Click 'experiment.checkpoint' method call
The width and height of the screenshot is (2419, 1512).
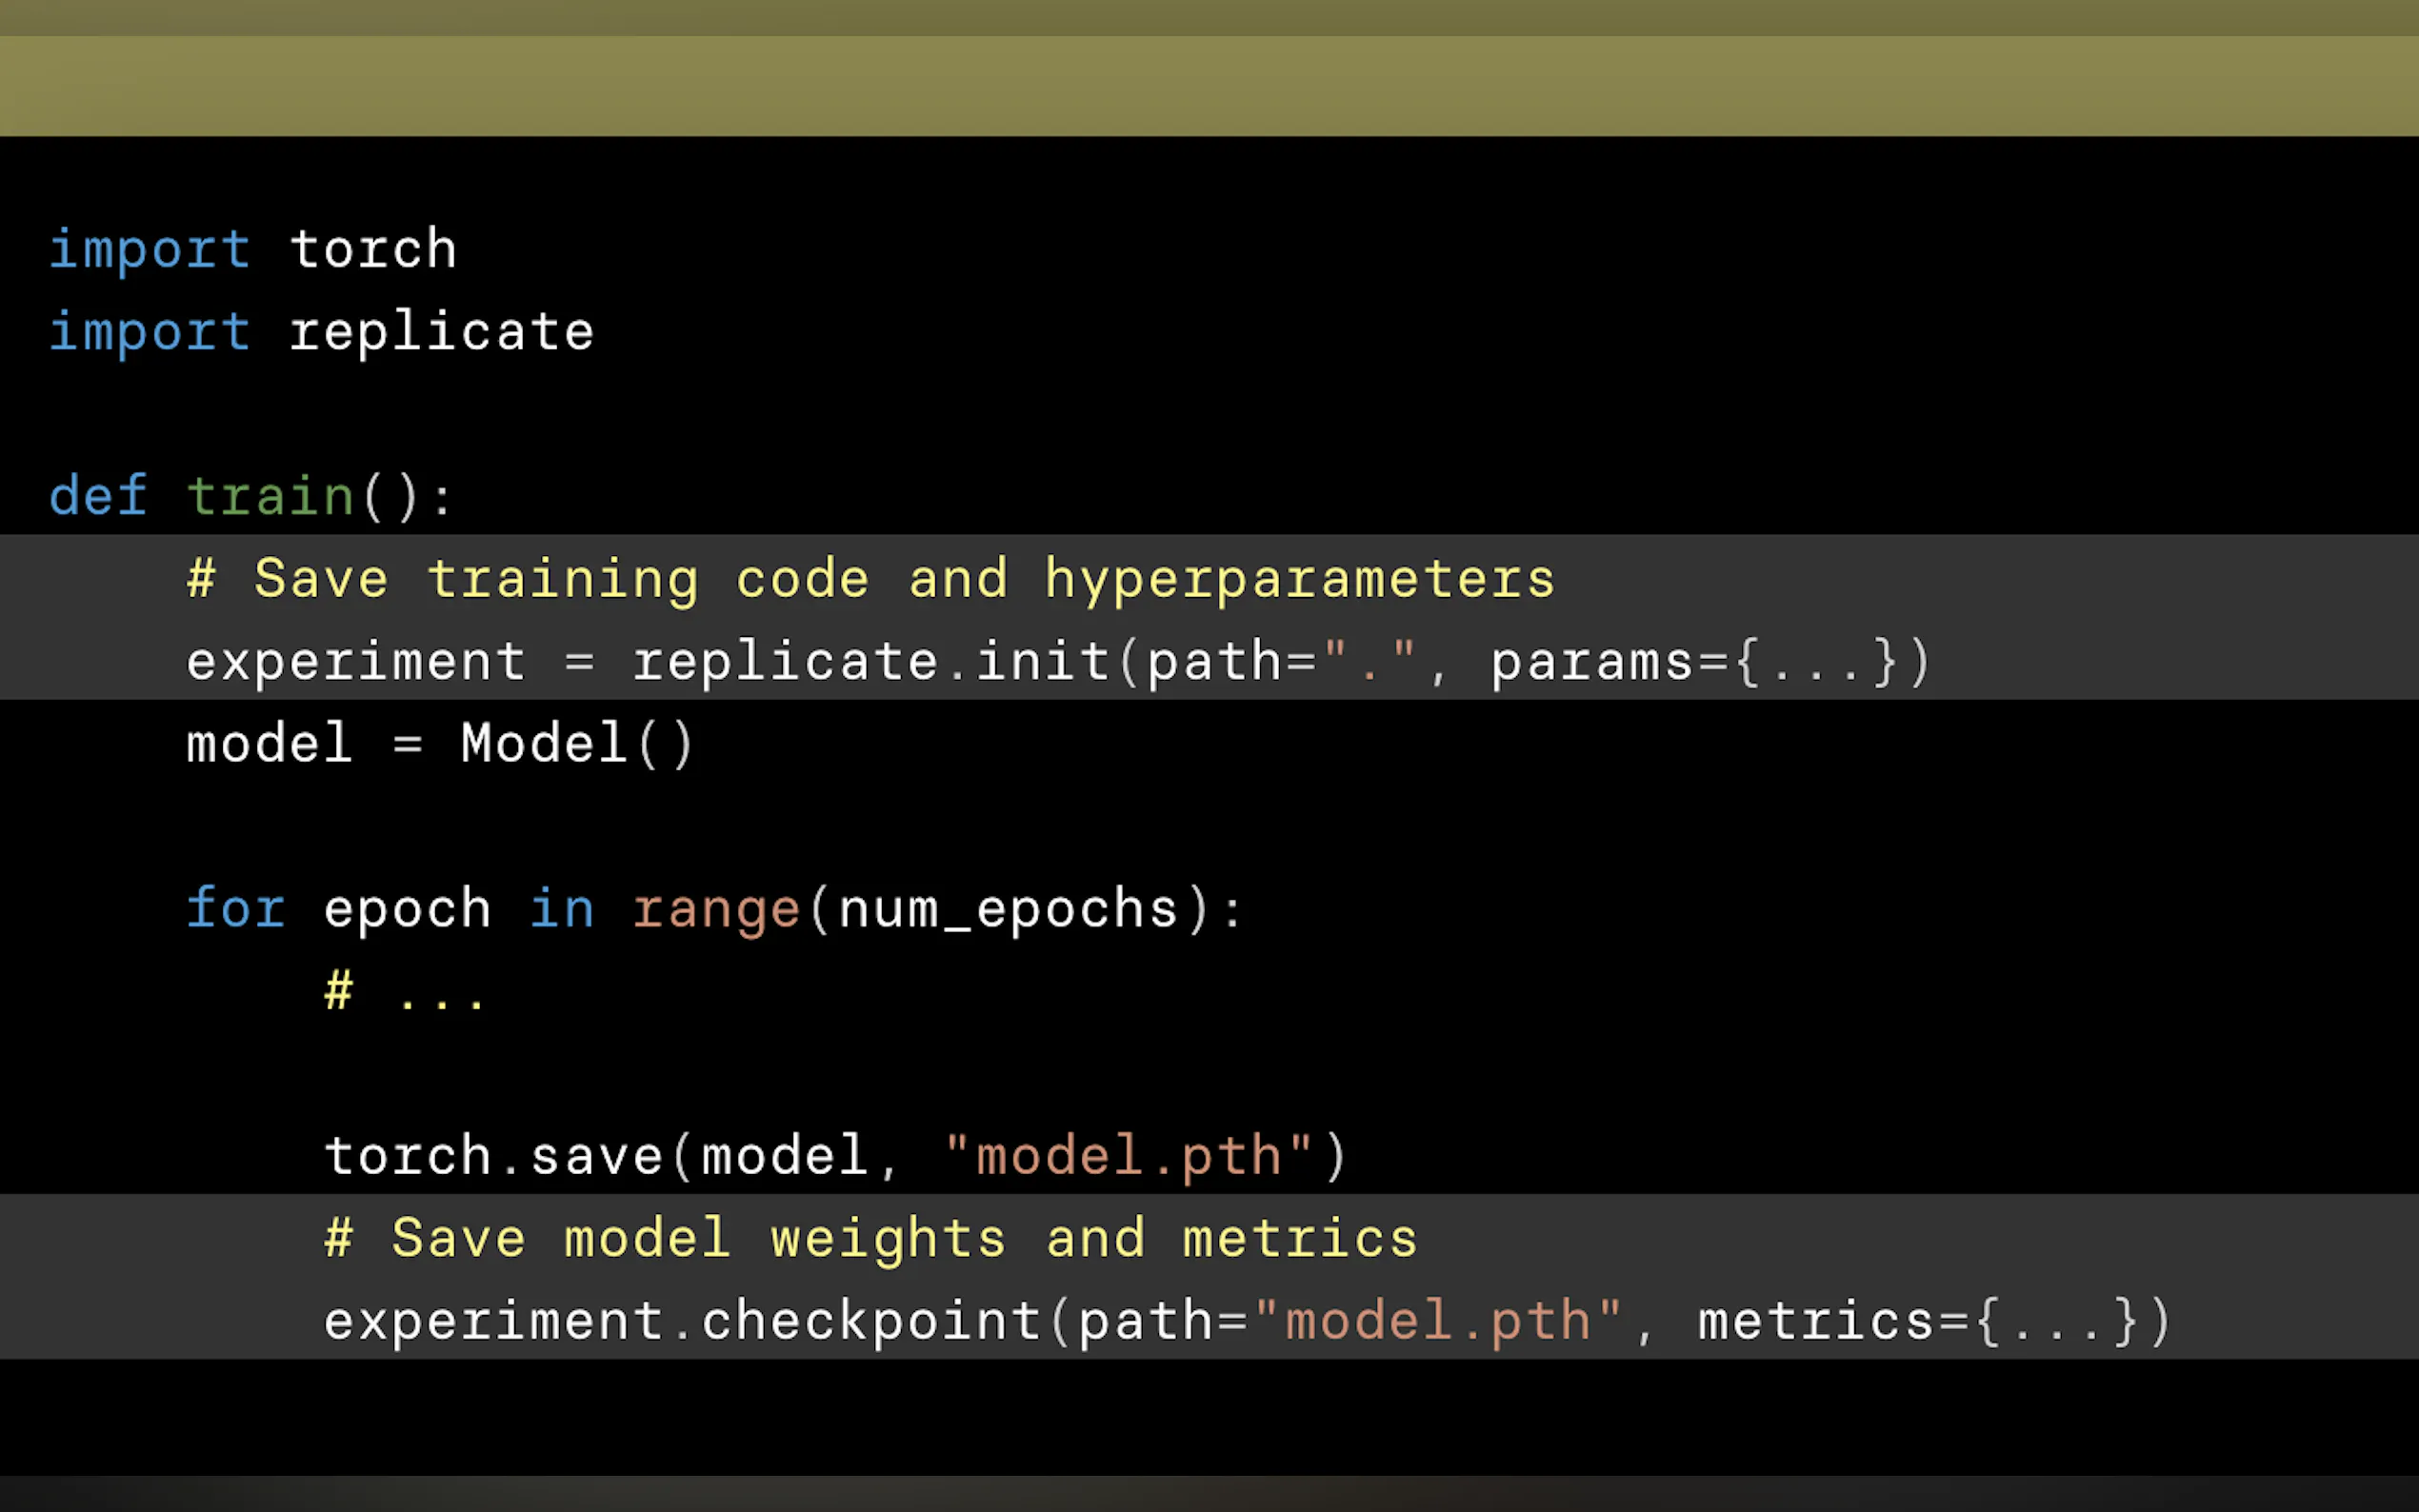682,1322
